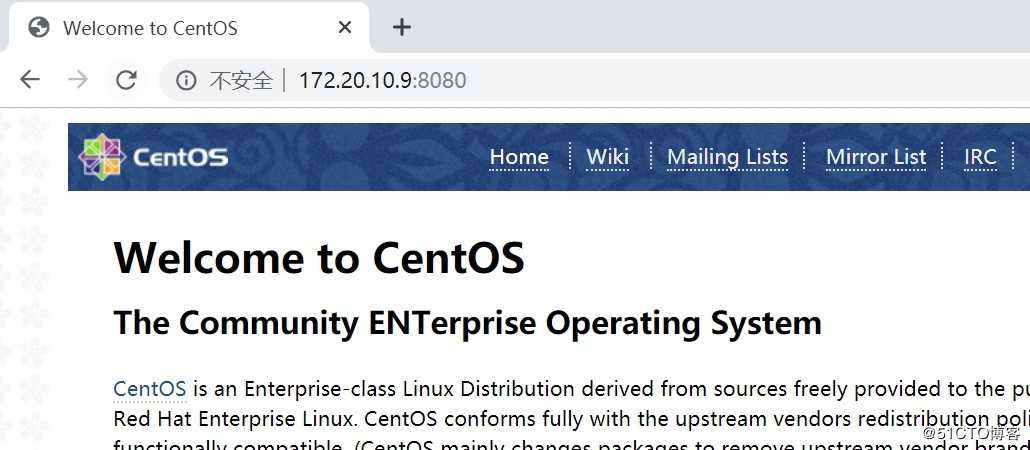Open the Wiki navigation link

[x=608, y=157]
